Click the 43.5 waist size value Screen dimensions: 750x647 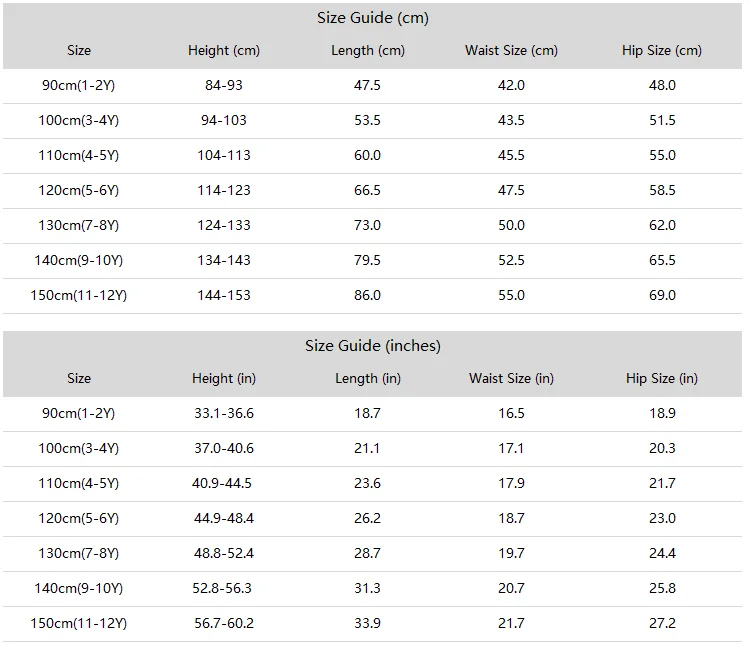pyautogui.click(x=511, y=121)
